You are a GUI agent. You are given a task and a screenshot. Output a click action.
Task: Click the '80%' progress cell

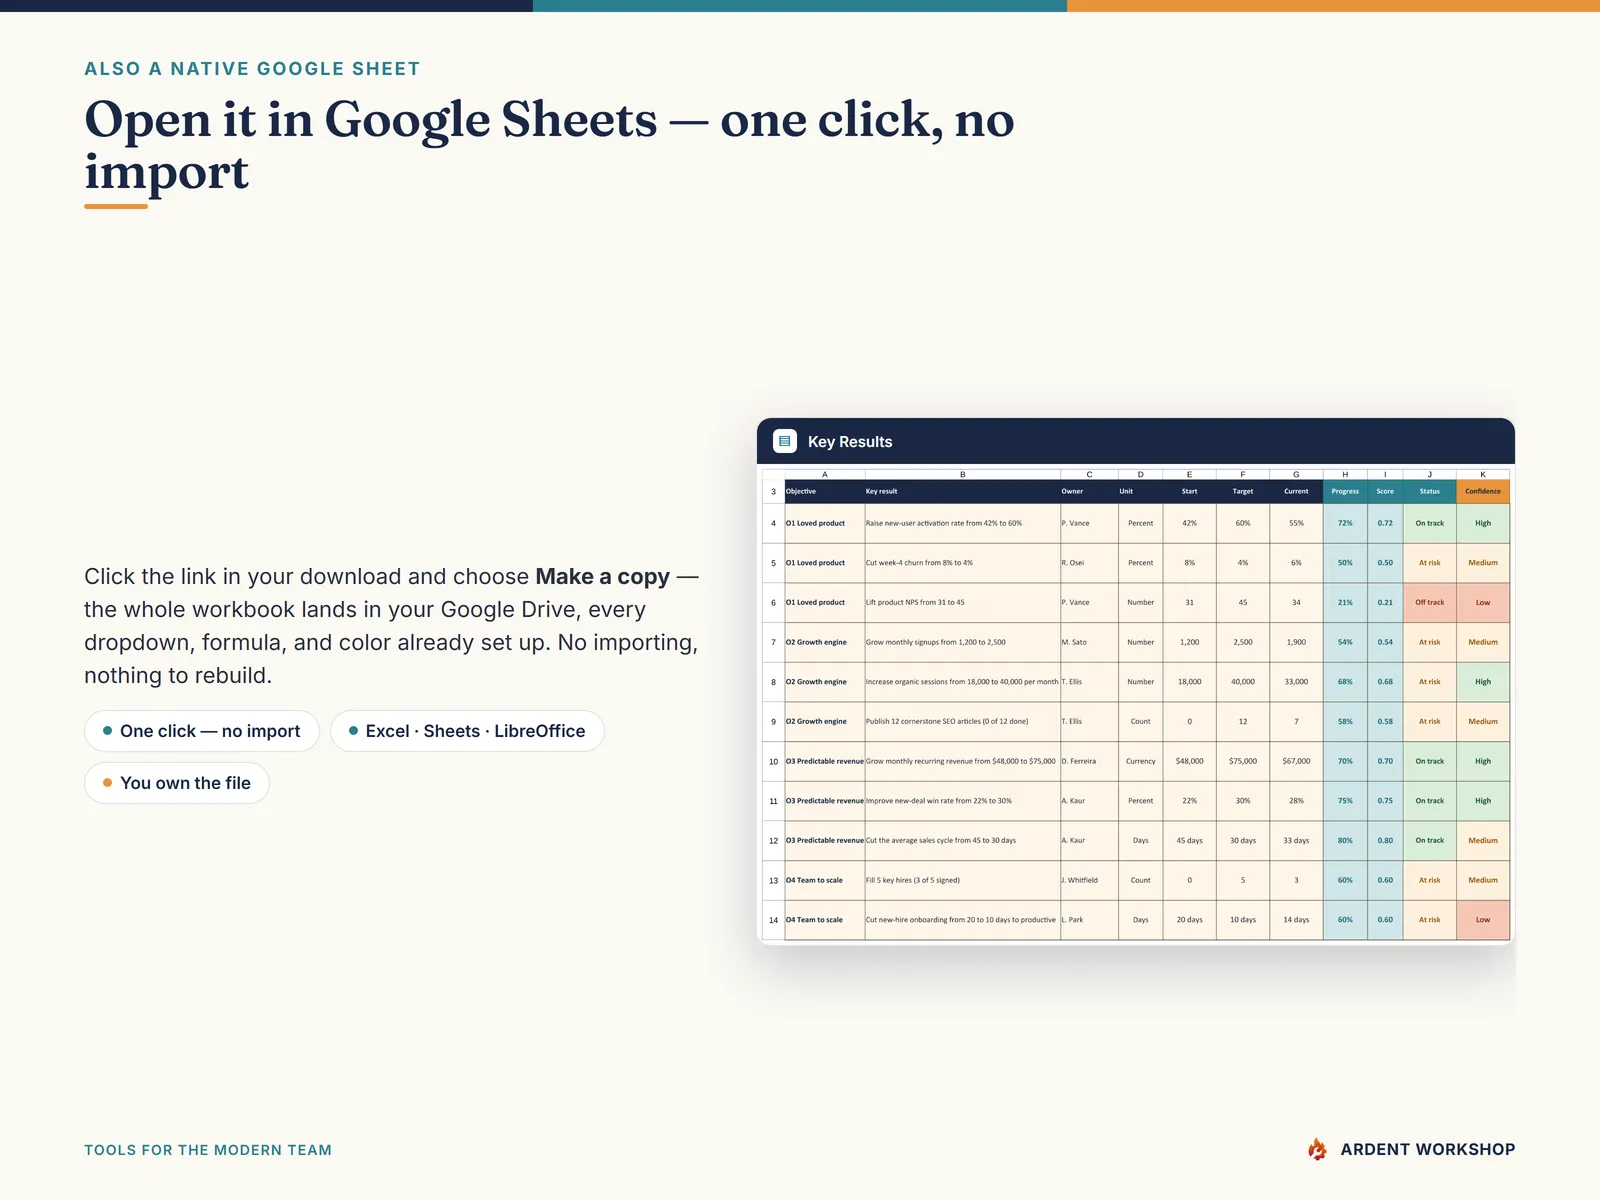(1345, 840)
